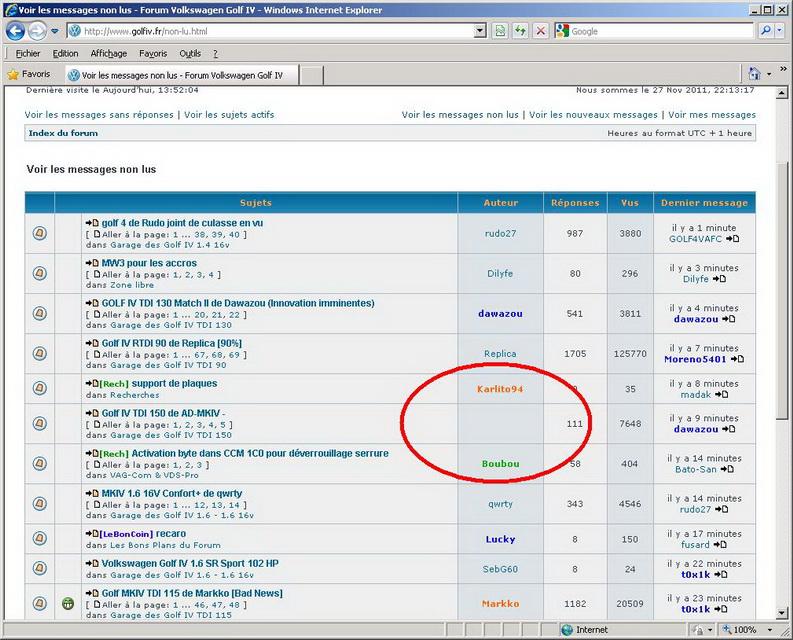The image size is (793, 640).
Task: Open the search provider dropdown arrow
Action: point(779,31)
